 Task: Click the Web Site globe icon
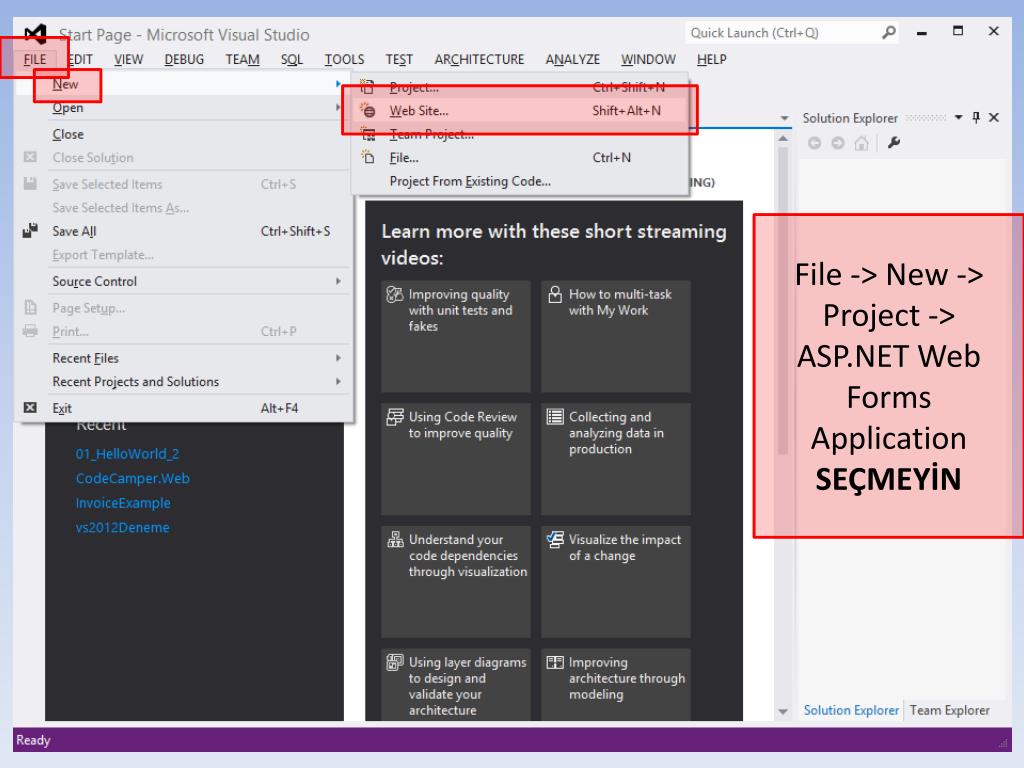pyautogui.click(x=368, y=110)
